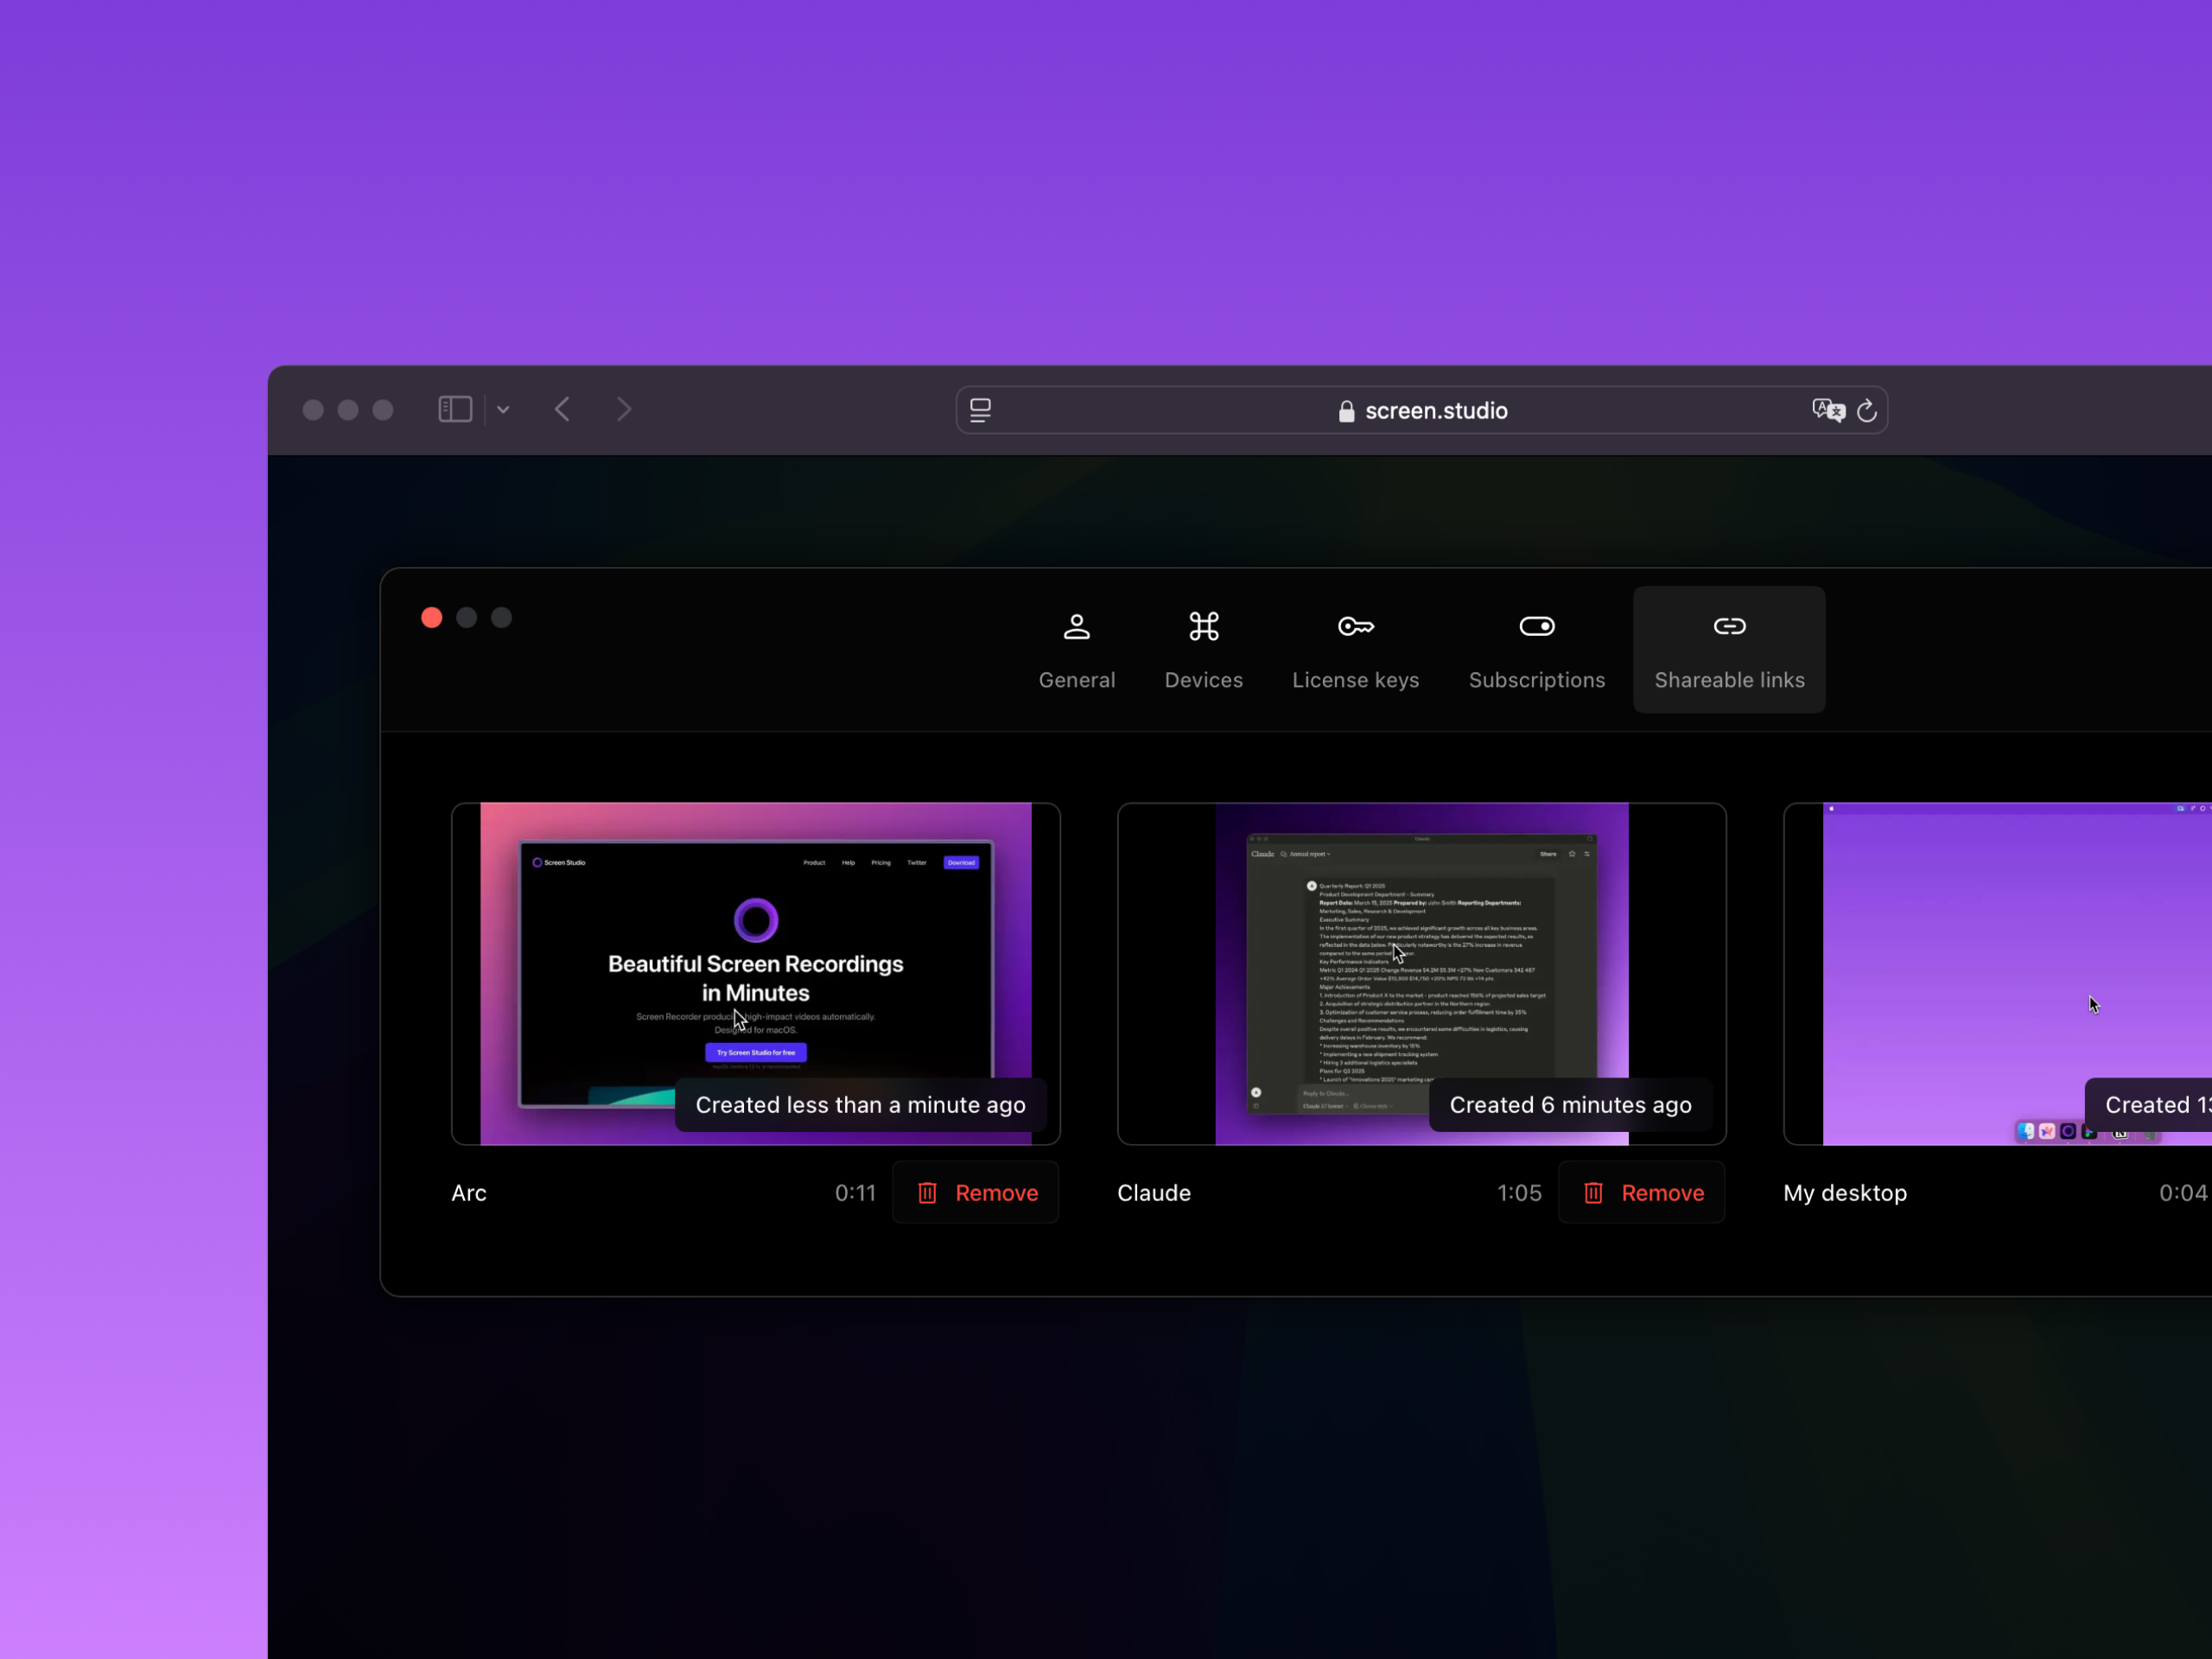Click the lock icon beside screen.studio
This screenshot has height=1659, width=2212.
click(x=1346, y=412)
